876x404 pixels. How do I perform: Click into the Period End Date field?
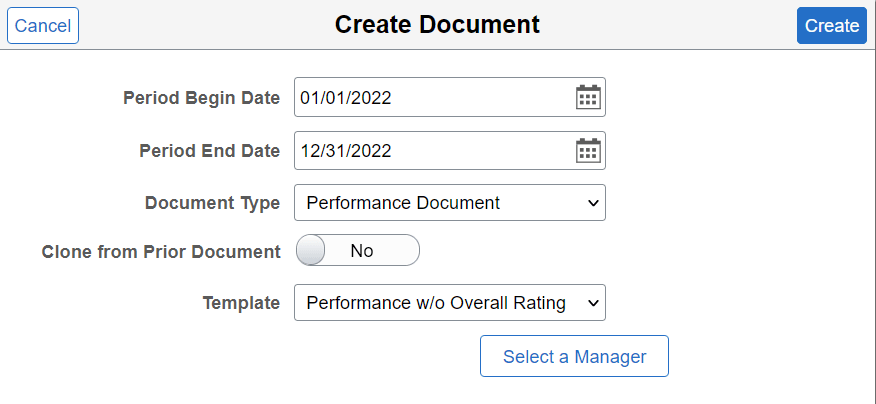click(x=432, y=151)
